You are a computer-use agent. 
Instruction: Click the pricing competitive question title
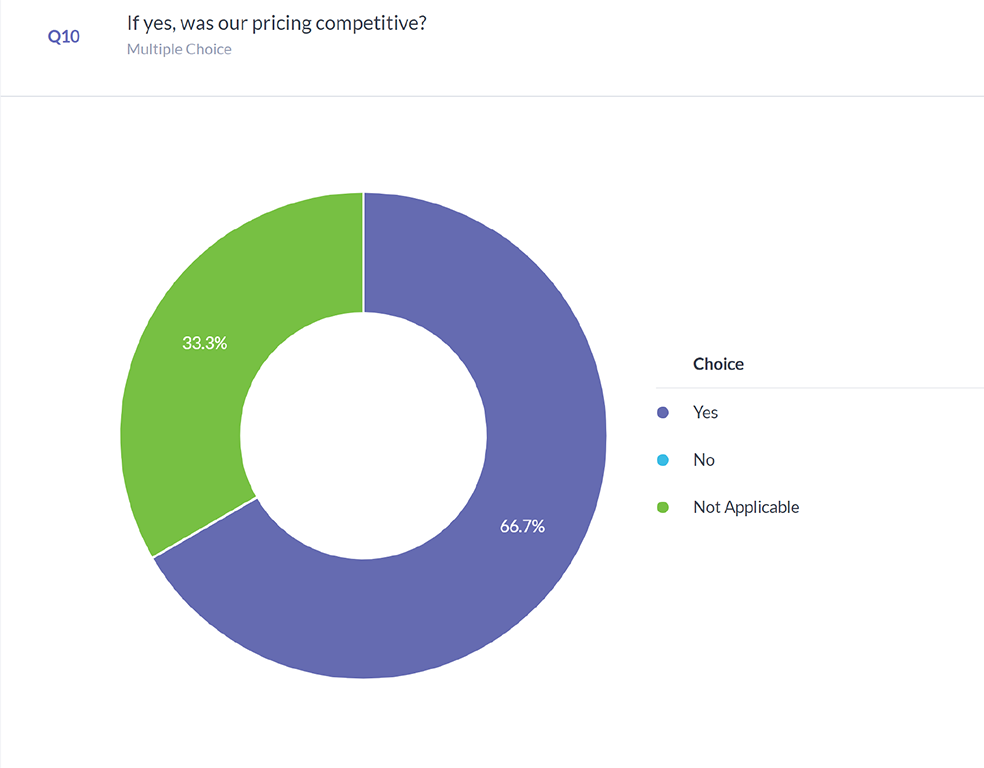point(277,22)
